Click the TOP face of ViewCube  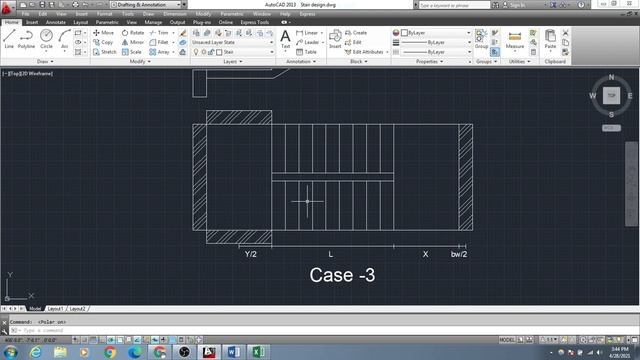611,96
